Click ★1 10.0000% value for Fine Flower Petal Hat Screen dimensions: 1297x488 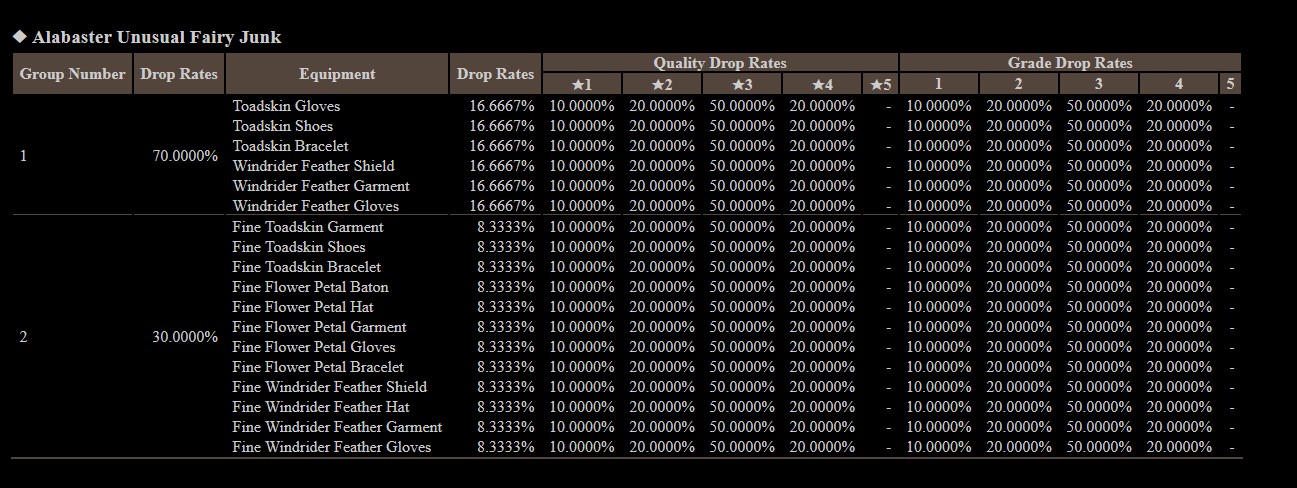tap(582, 307)
